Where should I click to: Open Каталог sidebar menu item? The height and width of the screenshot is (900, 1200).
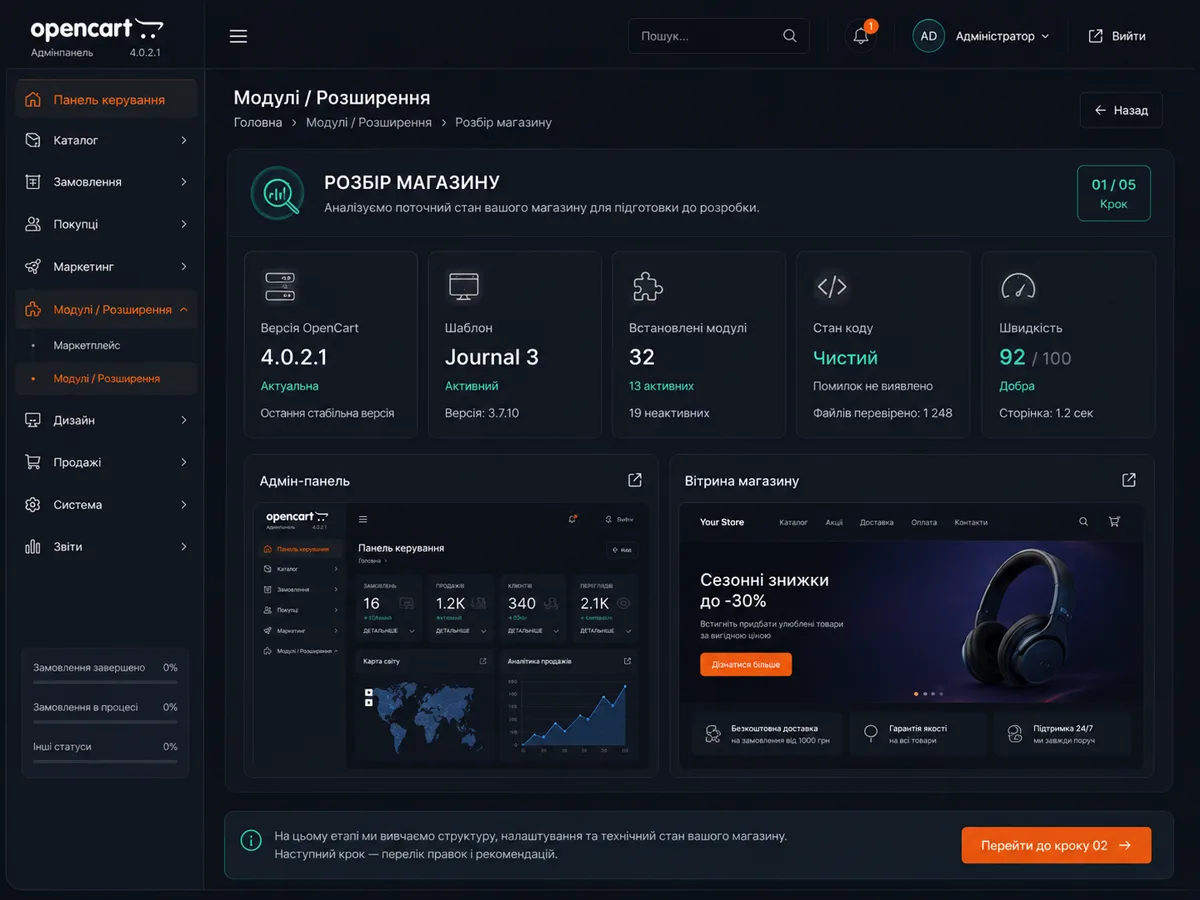[106, 140]
